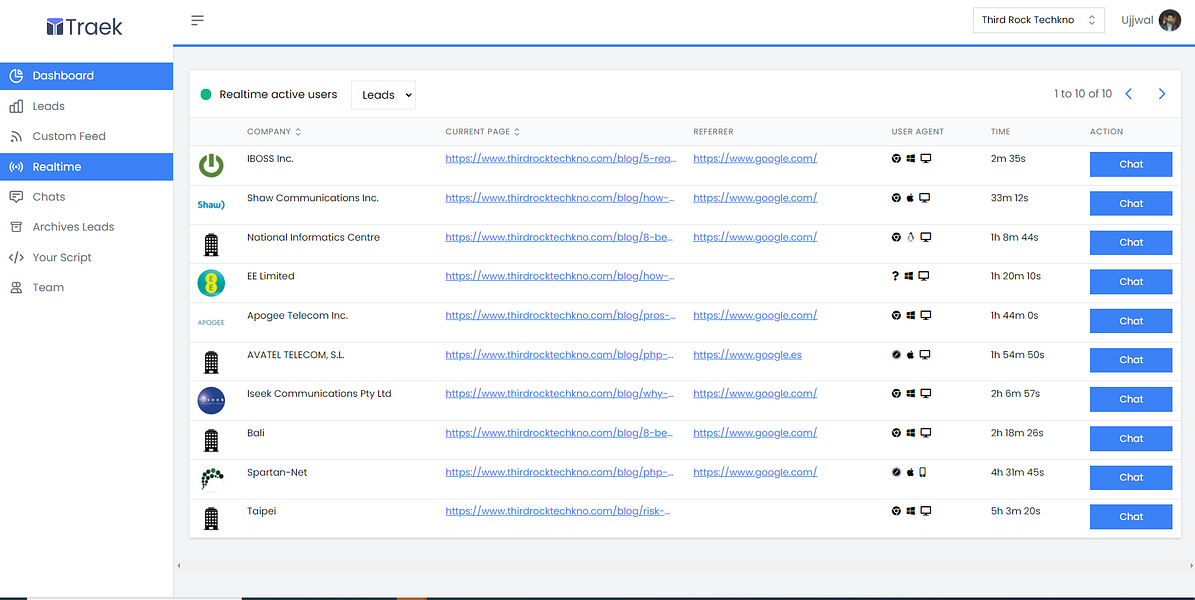Click the green realtime status indicator

pyautogui.click(x=206, y=95)
